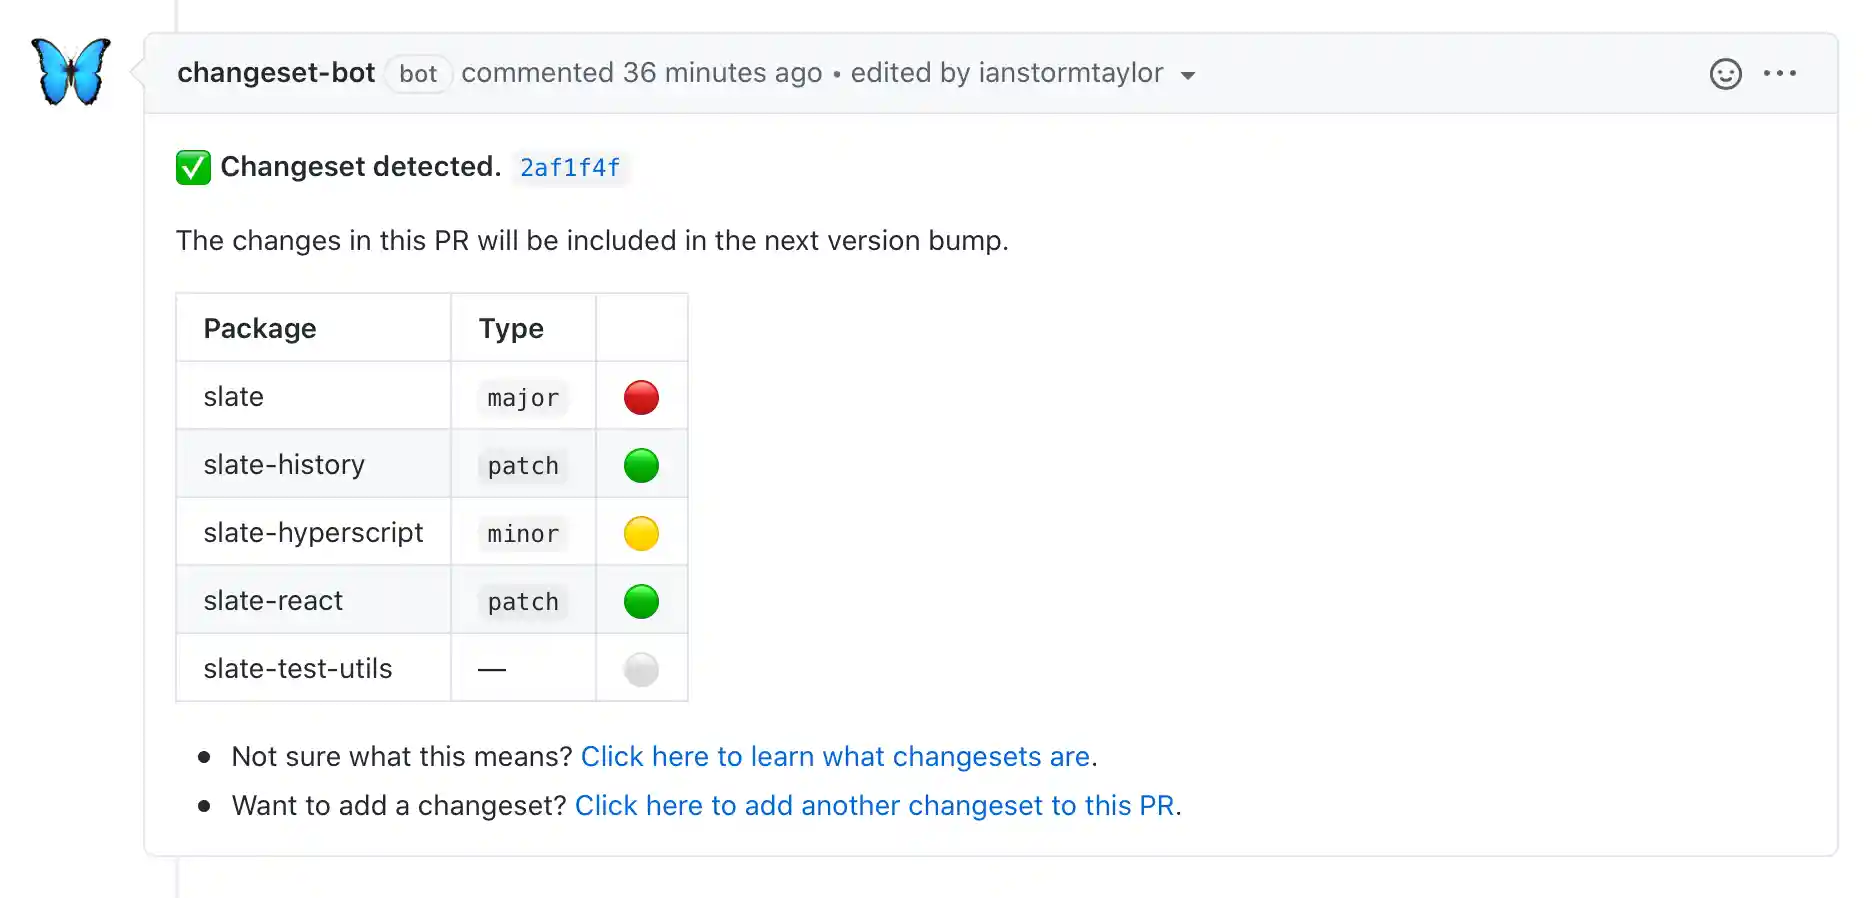
Task: Click here to learn what changesets are
Action: click(835, 757)
